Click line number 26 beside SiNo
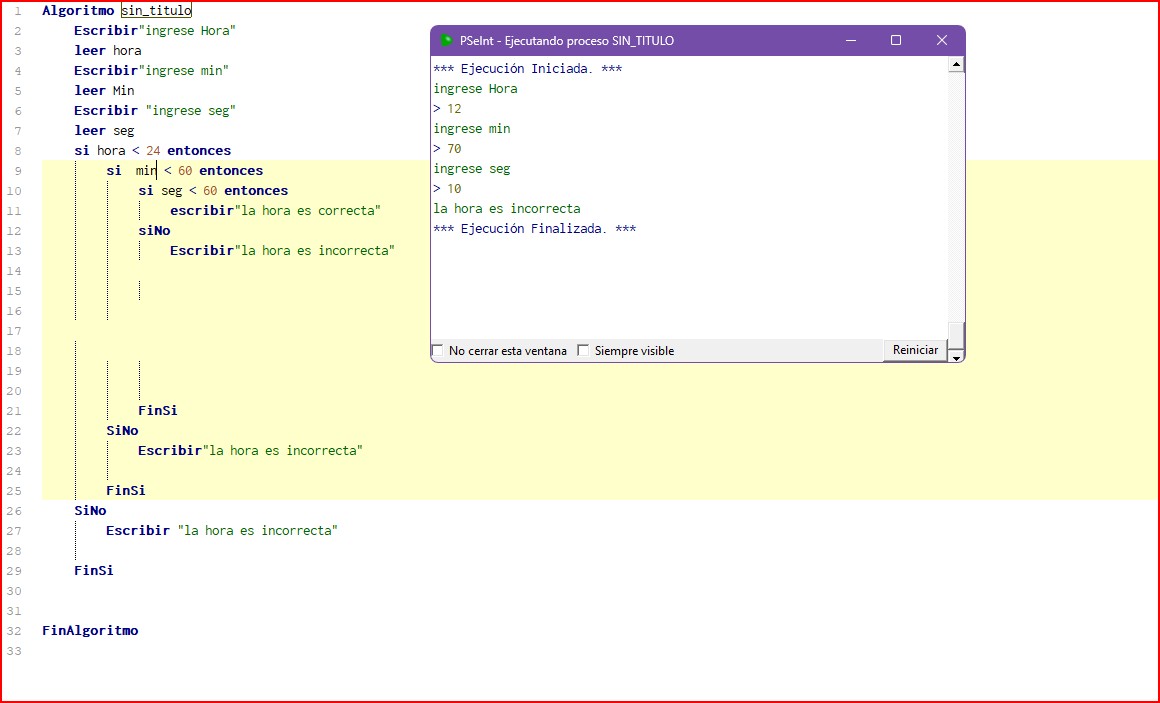Screen dimensions: 1160x703 pyautogui.click(x=14, y=511)
